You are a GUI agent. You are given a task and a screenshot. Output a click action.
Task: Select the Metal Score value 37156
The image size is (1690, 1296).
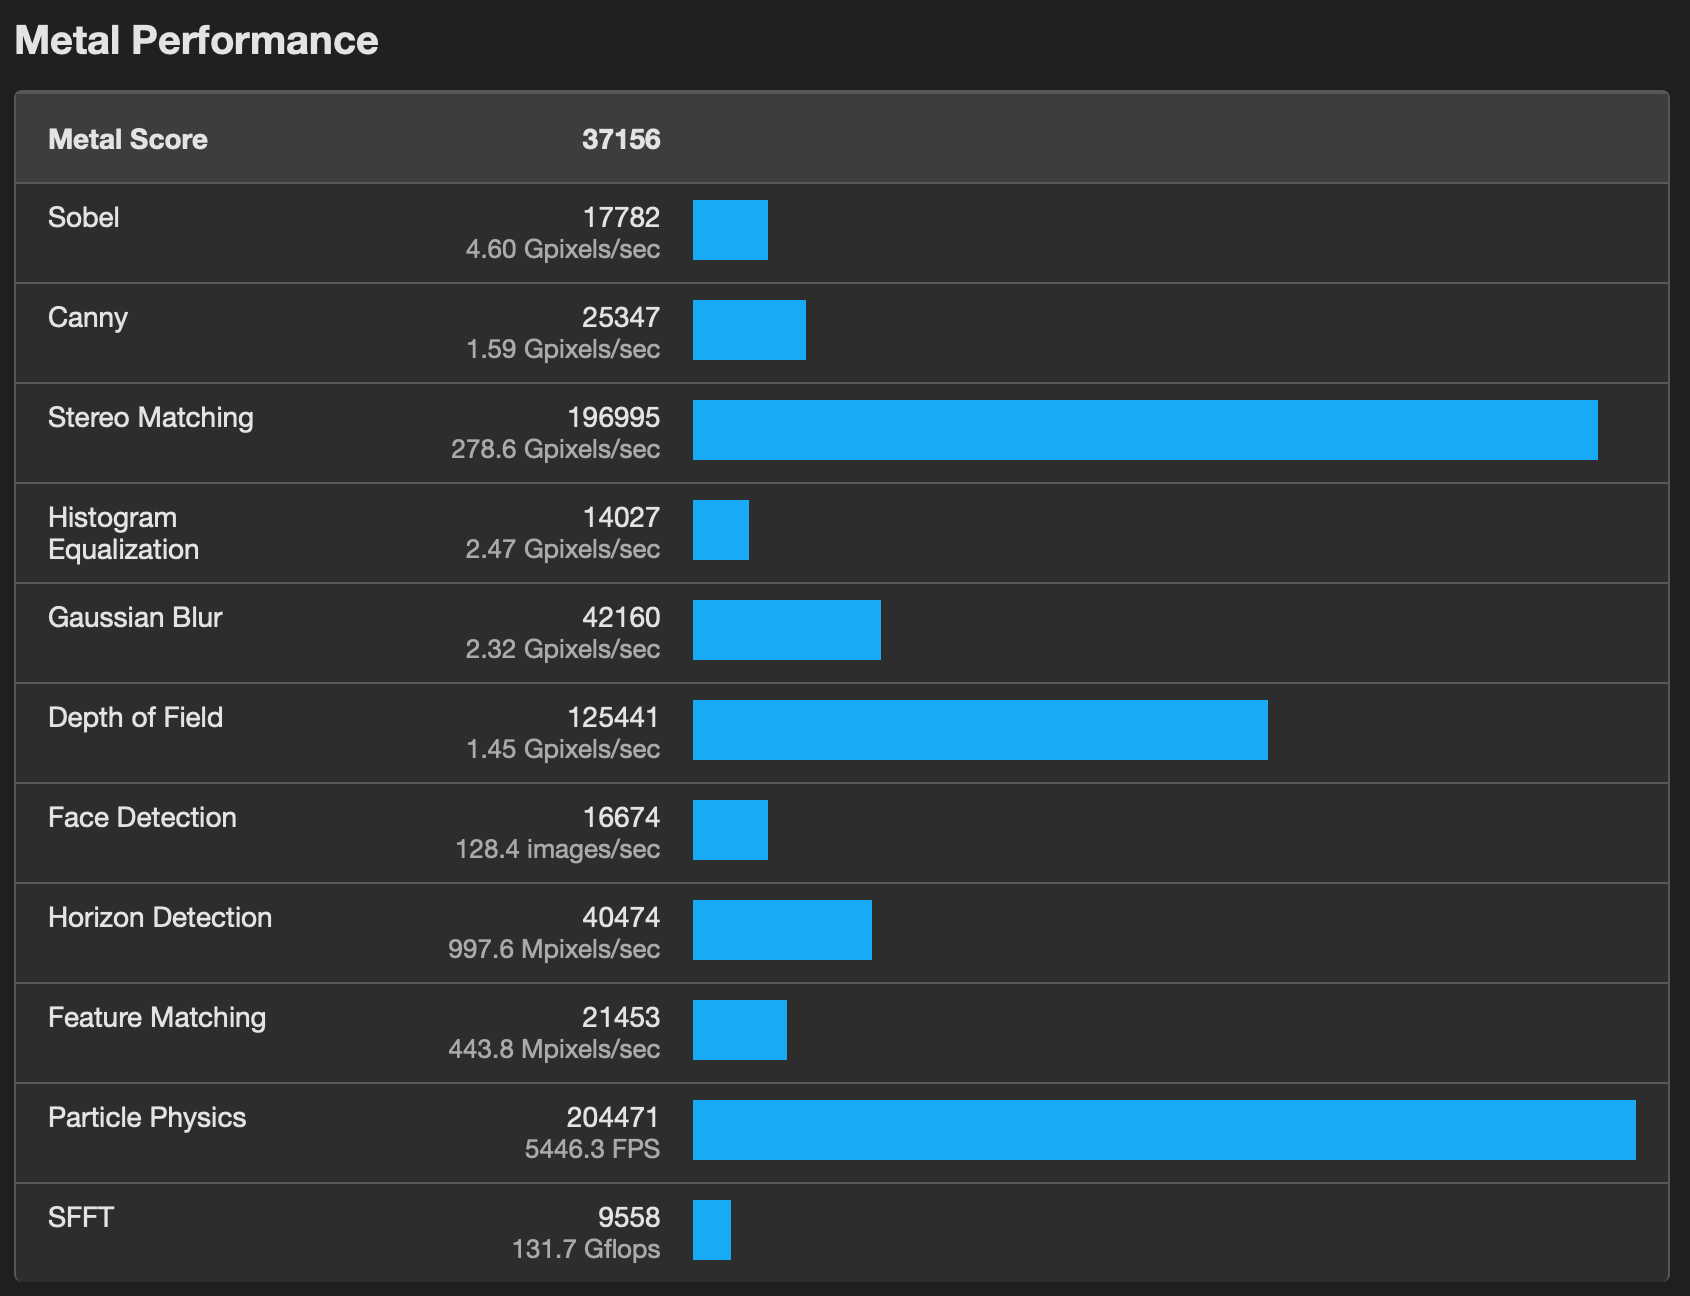621,139
